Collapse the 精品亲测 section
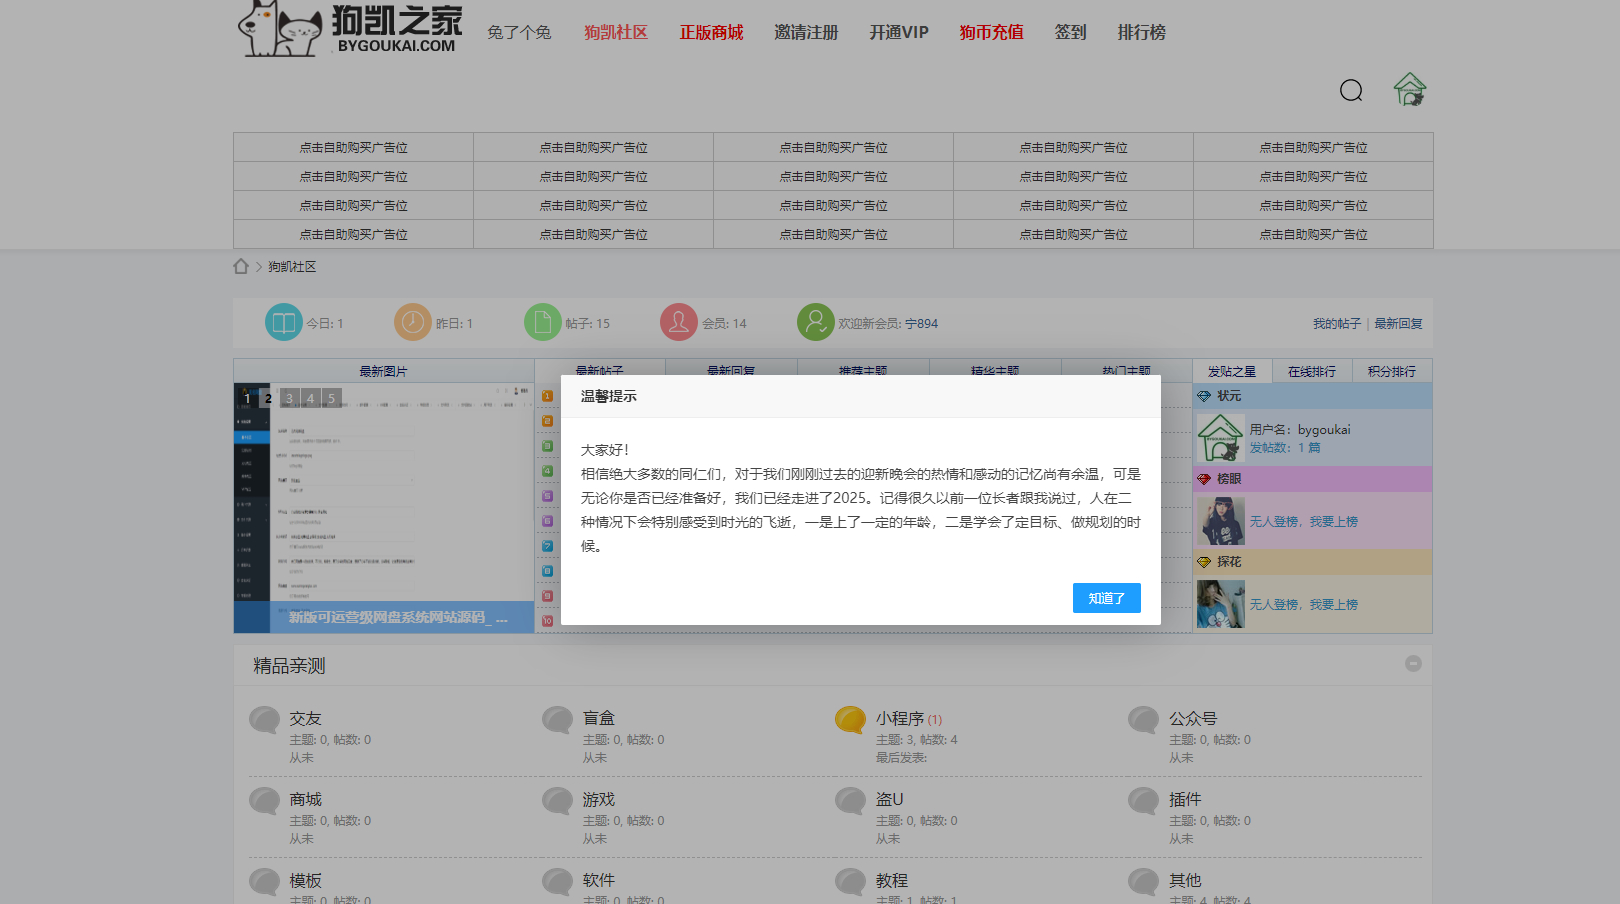 tap(1413, 663)
